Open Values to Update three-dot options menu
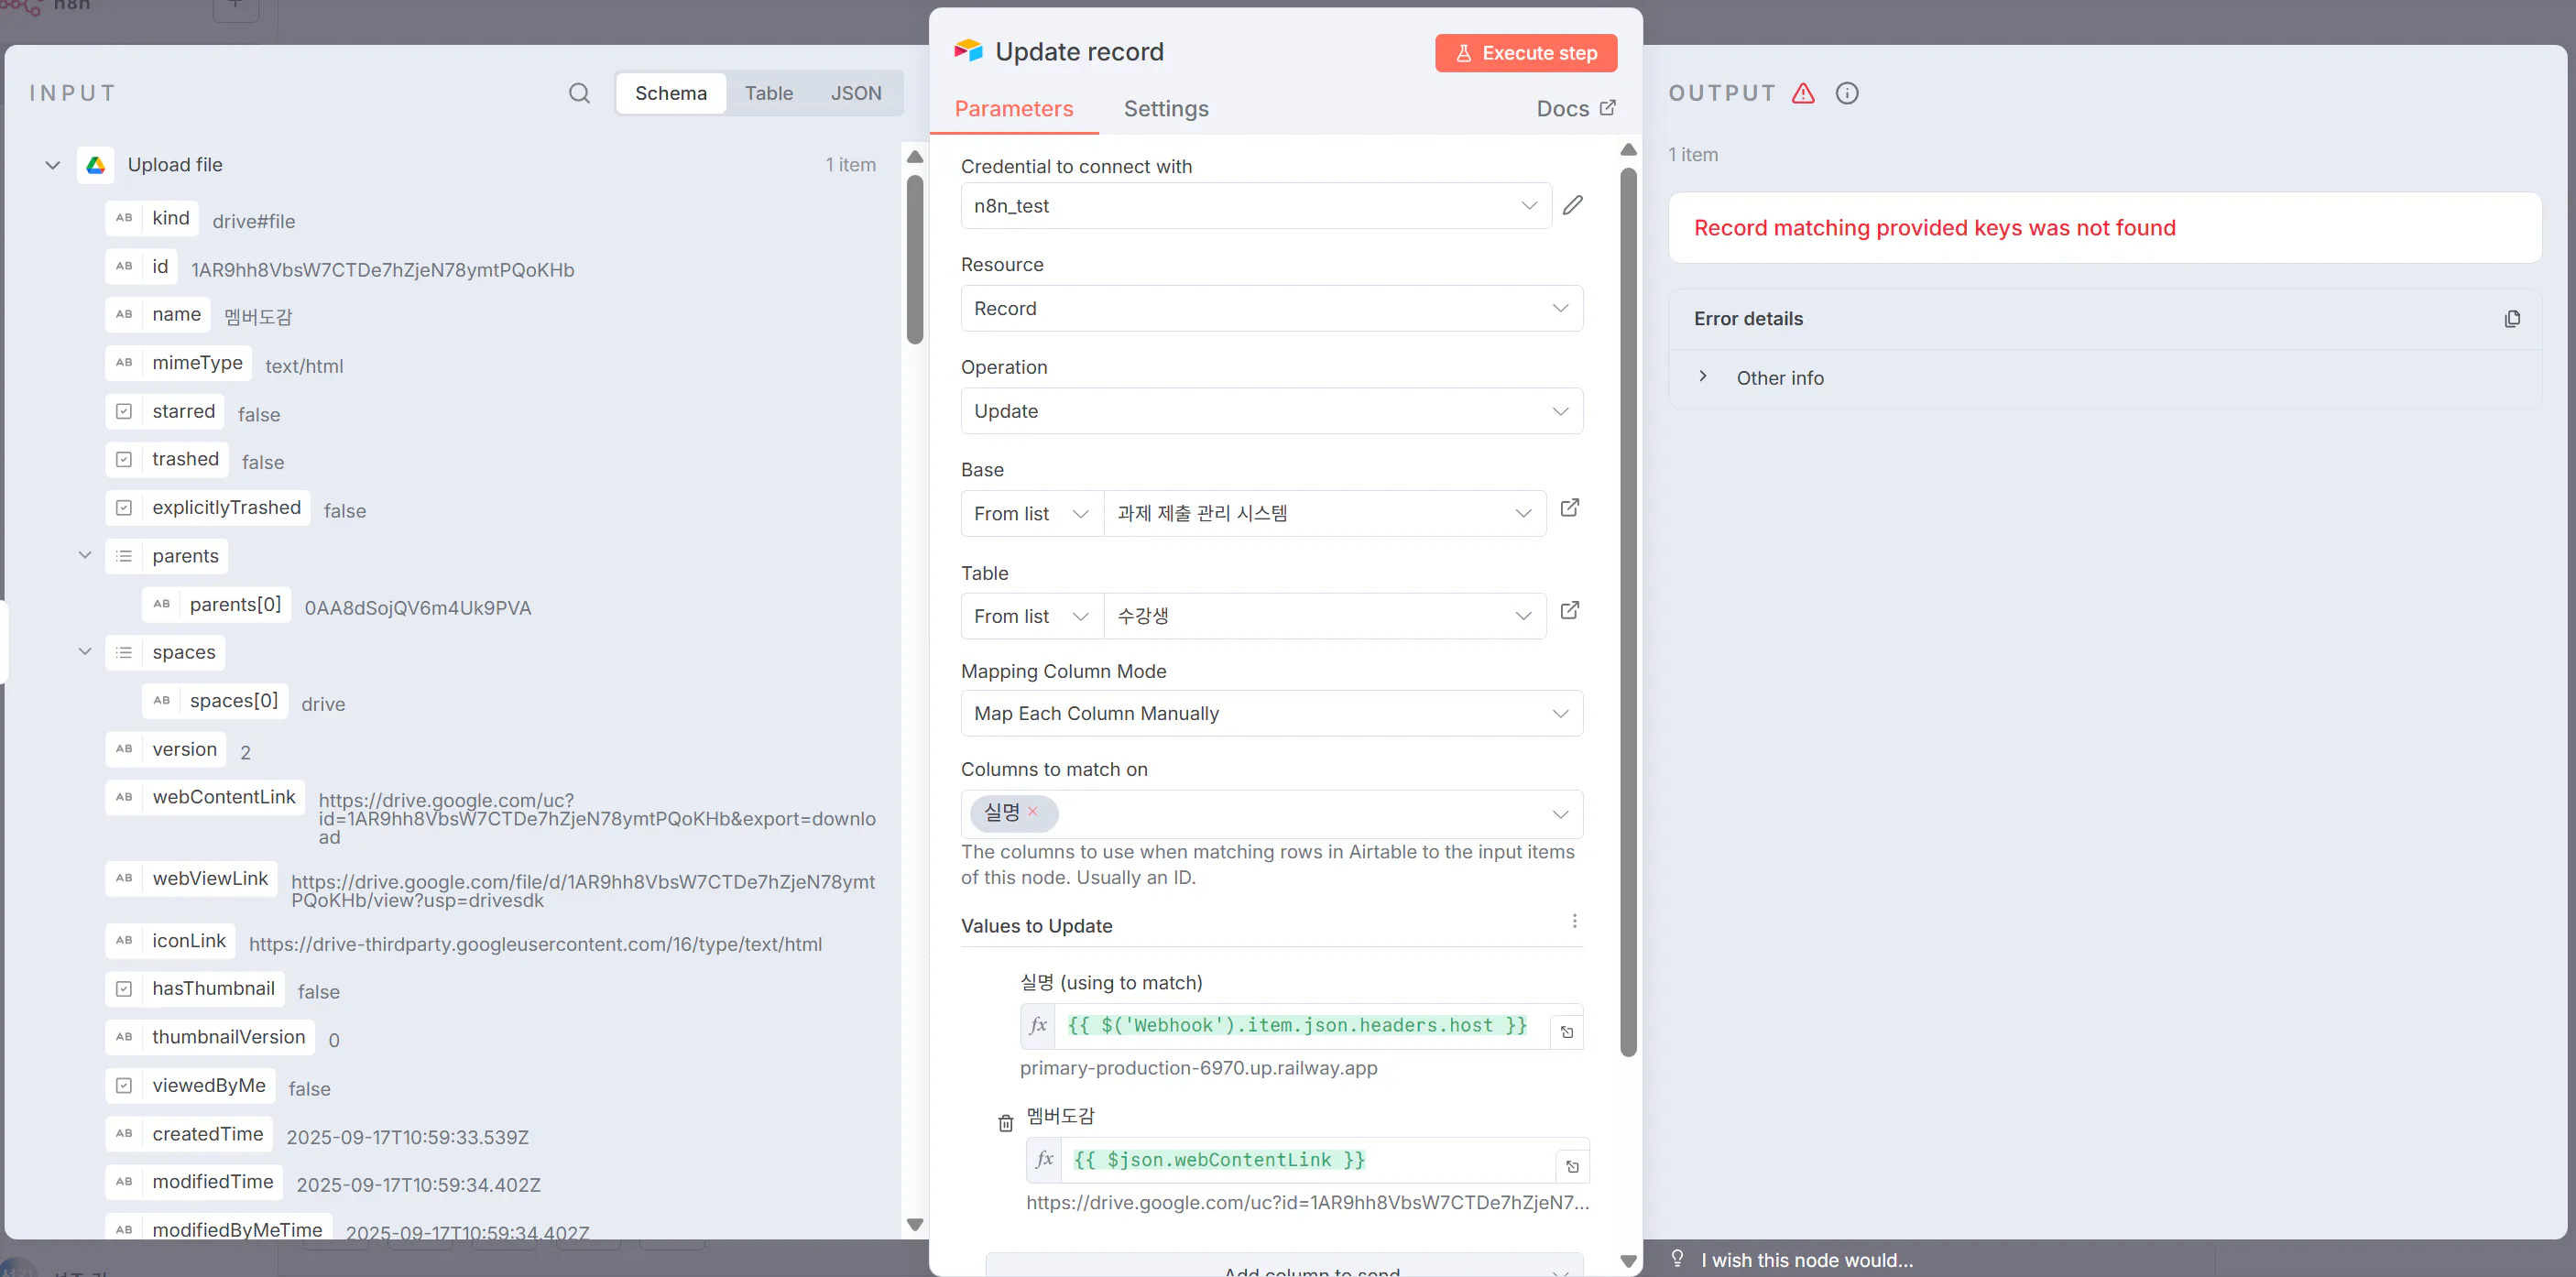Viewport: 2576px width, 1277px height. [1574, 921]
